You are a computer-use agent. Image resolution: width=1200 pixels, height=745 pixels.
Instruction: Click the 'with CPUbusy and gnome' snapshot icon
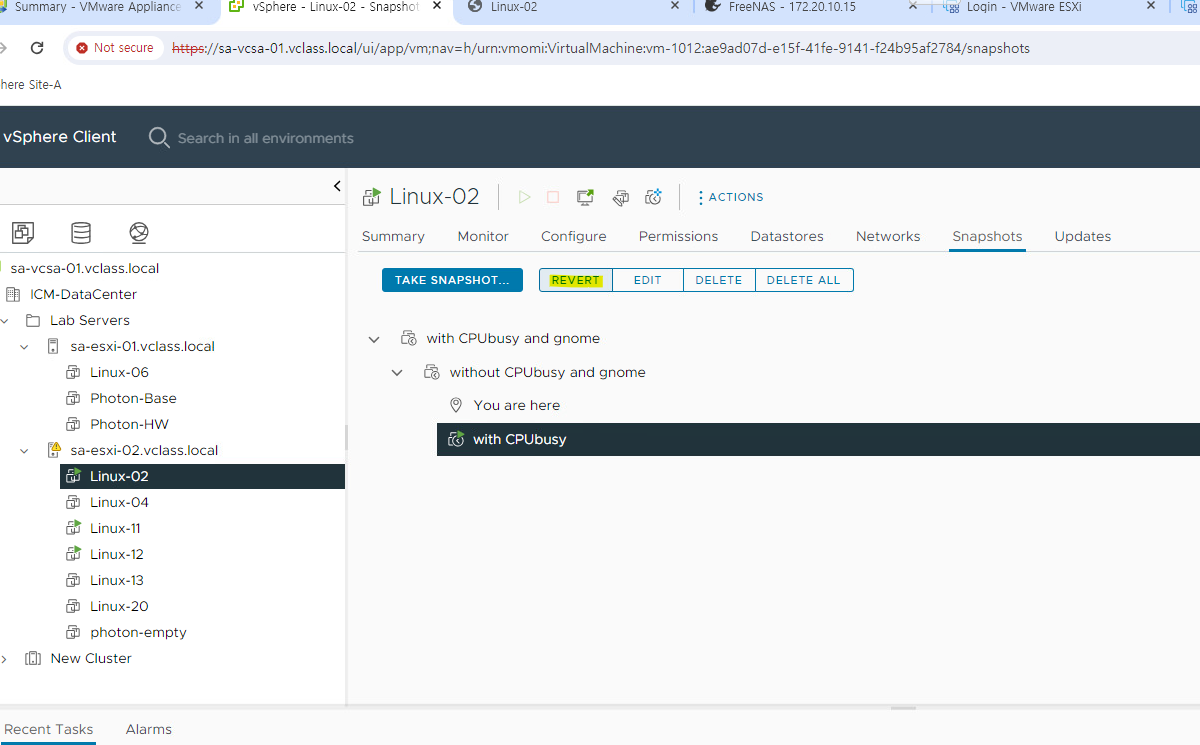coord(409,338)
